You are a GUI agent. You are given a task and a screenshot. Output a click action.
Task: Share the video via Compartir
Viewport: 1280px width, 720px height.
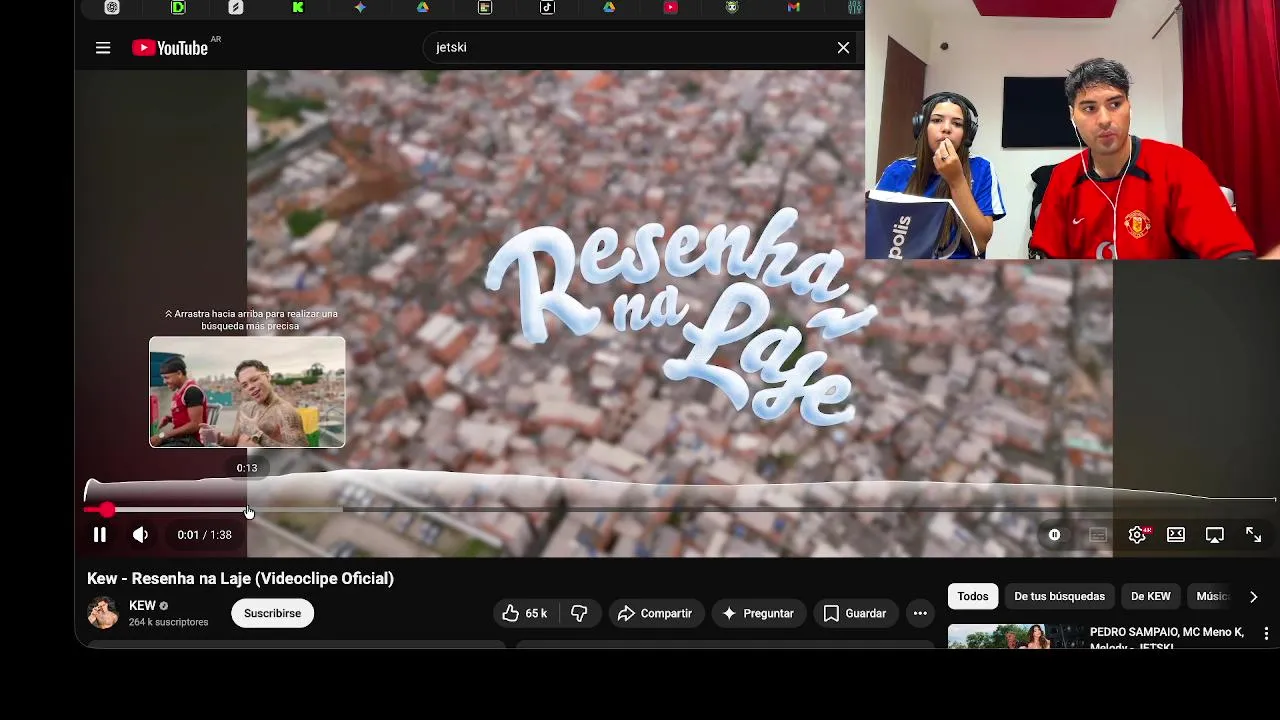655,613
